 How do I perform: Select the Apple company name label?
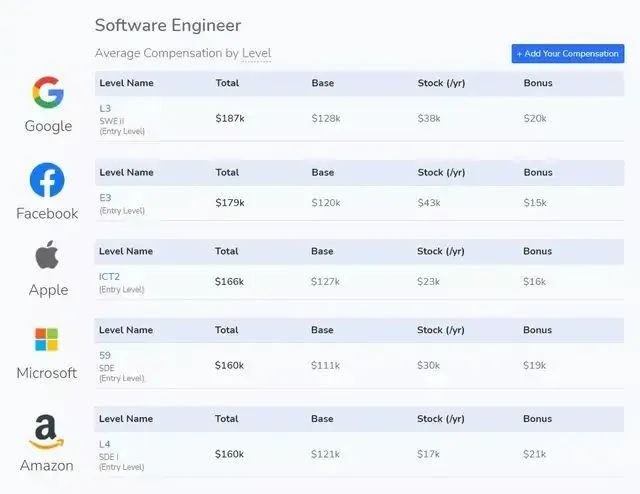[x=49, y=290]
